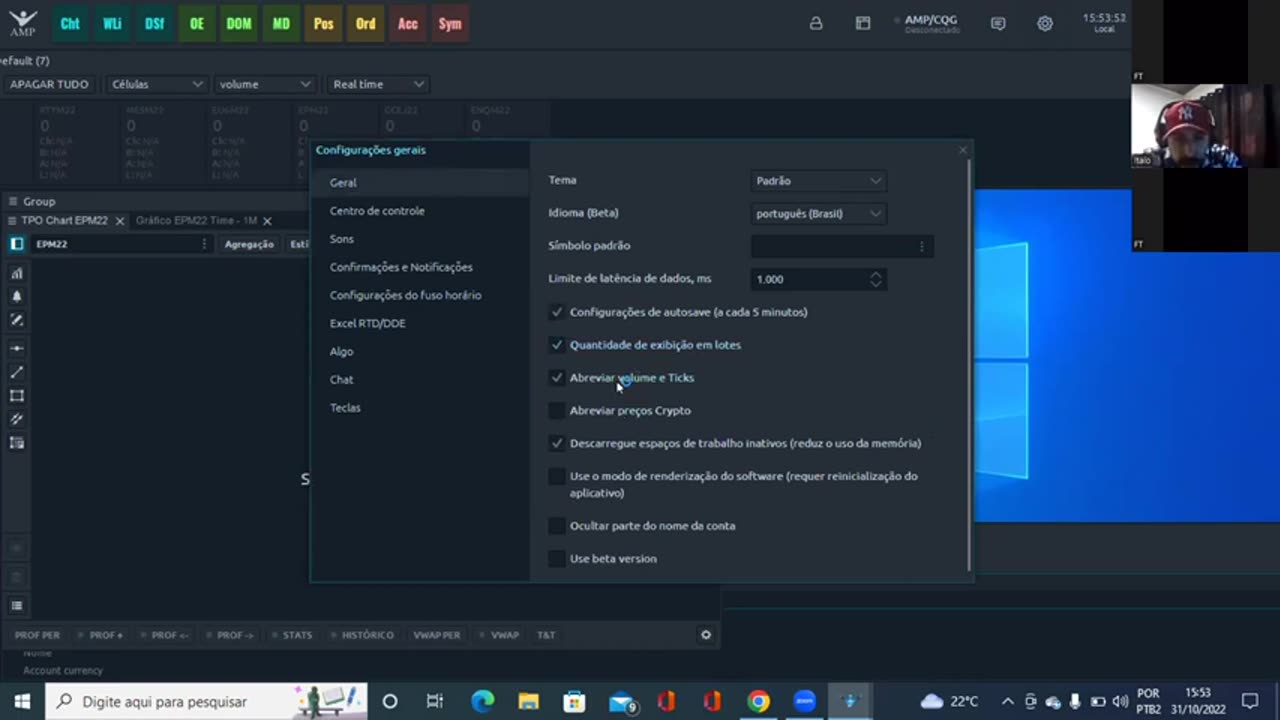Viewport: 1280px width, 720px height.
Task: Open the gear icon on the profile toolbar
Action: (706, 635)
